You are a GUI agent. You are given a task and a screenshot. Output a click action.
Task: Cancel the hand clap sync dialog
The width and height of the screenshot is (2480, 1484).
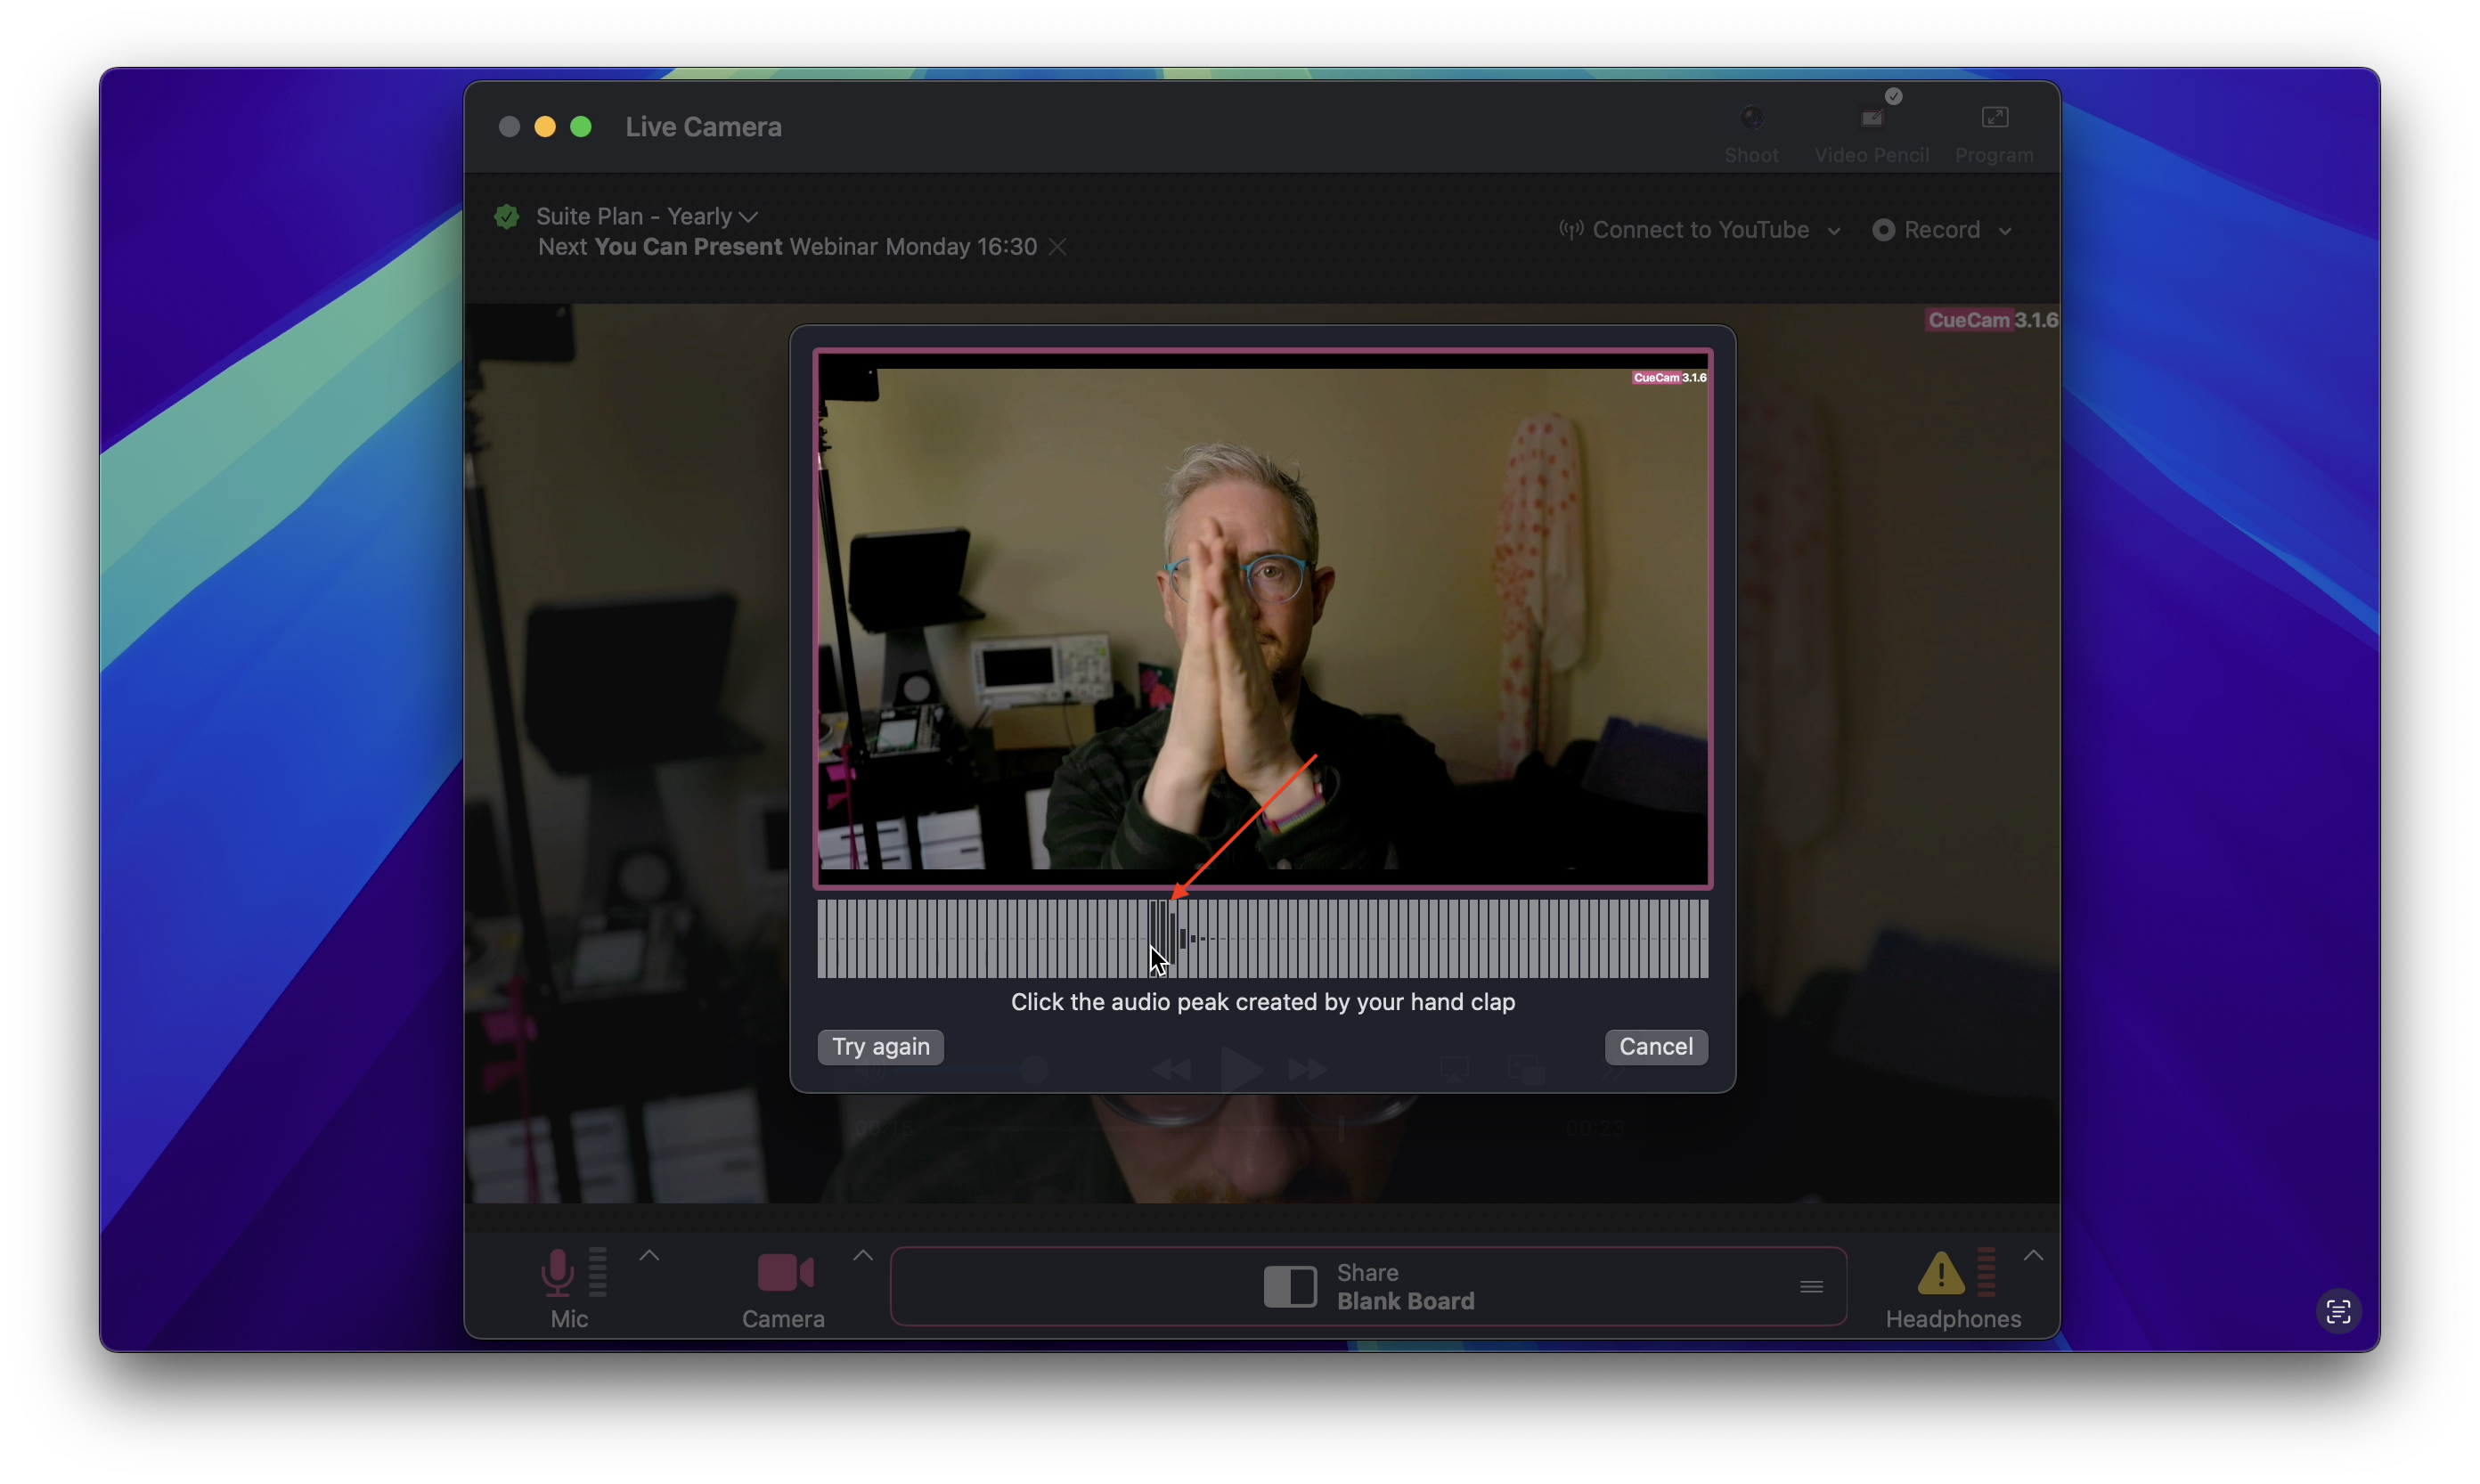click(1655, 1046)
